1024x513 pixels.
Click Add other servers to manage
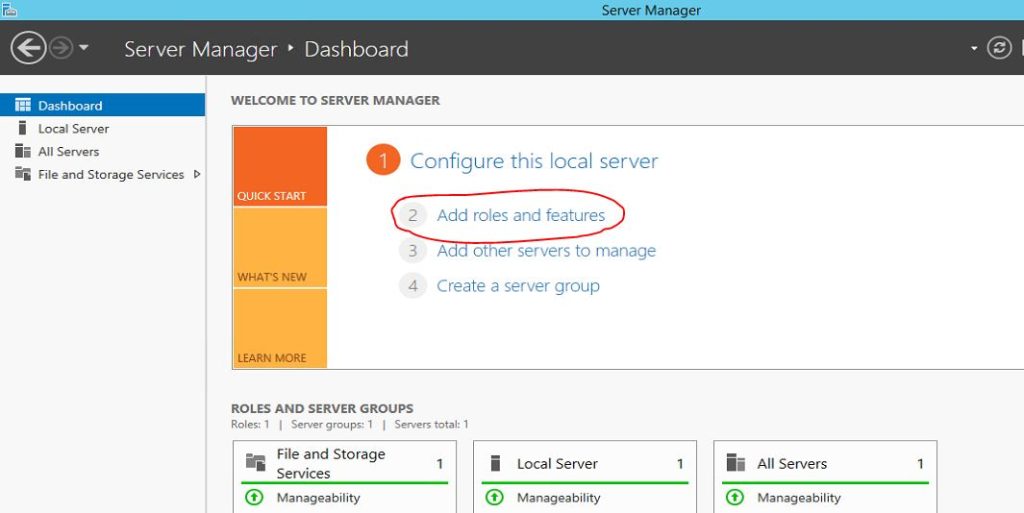[x=546, y=251]
